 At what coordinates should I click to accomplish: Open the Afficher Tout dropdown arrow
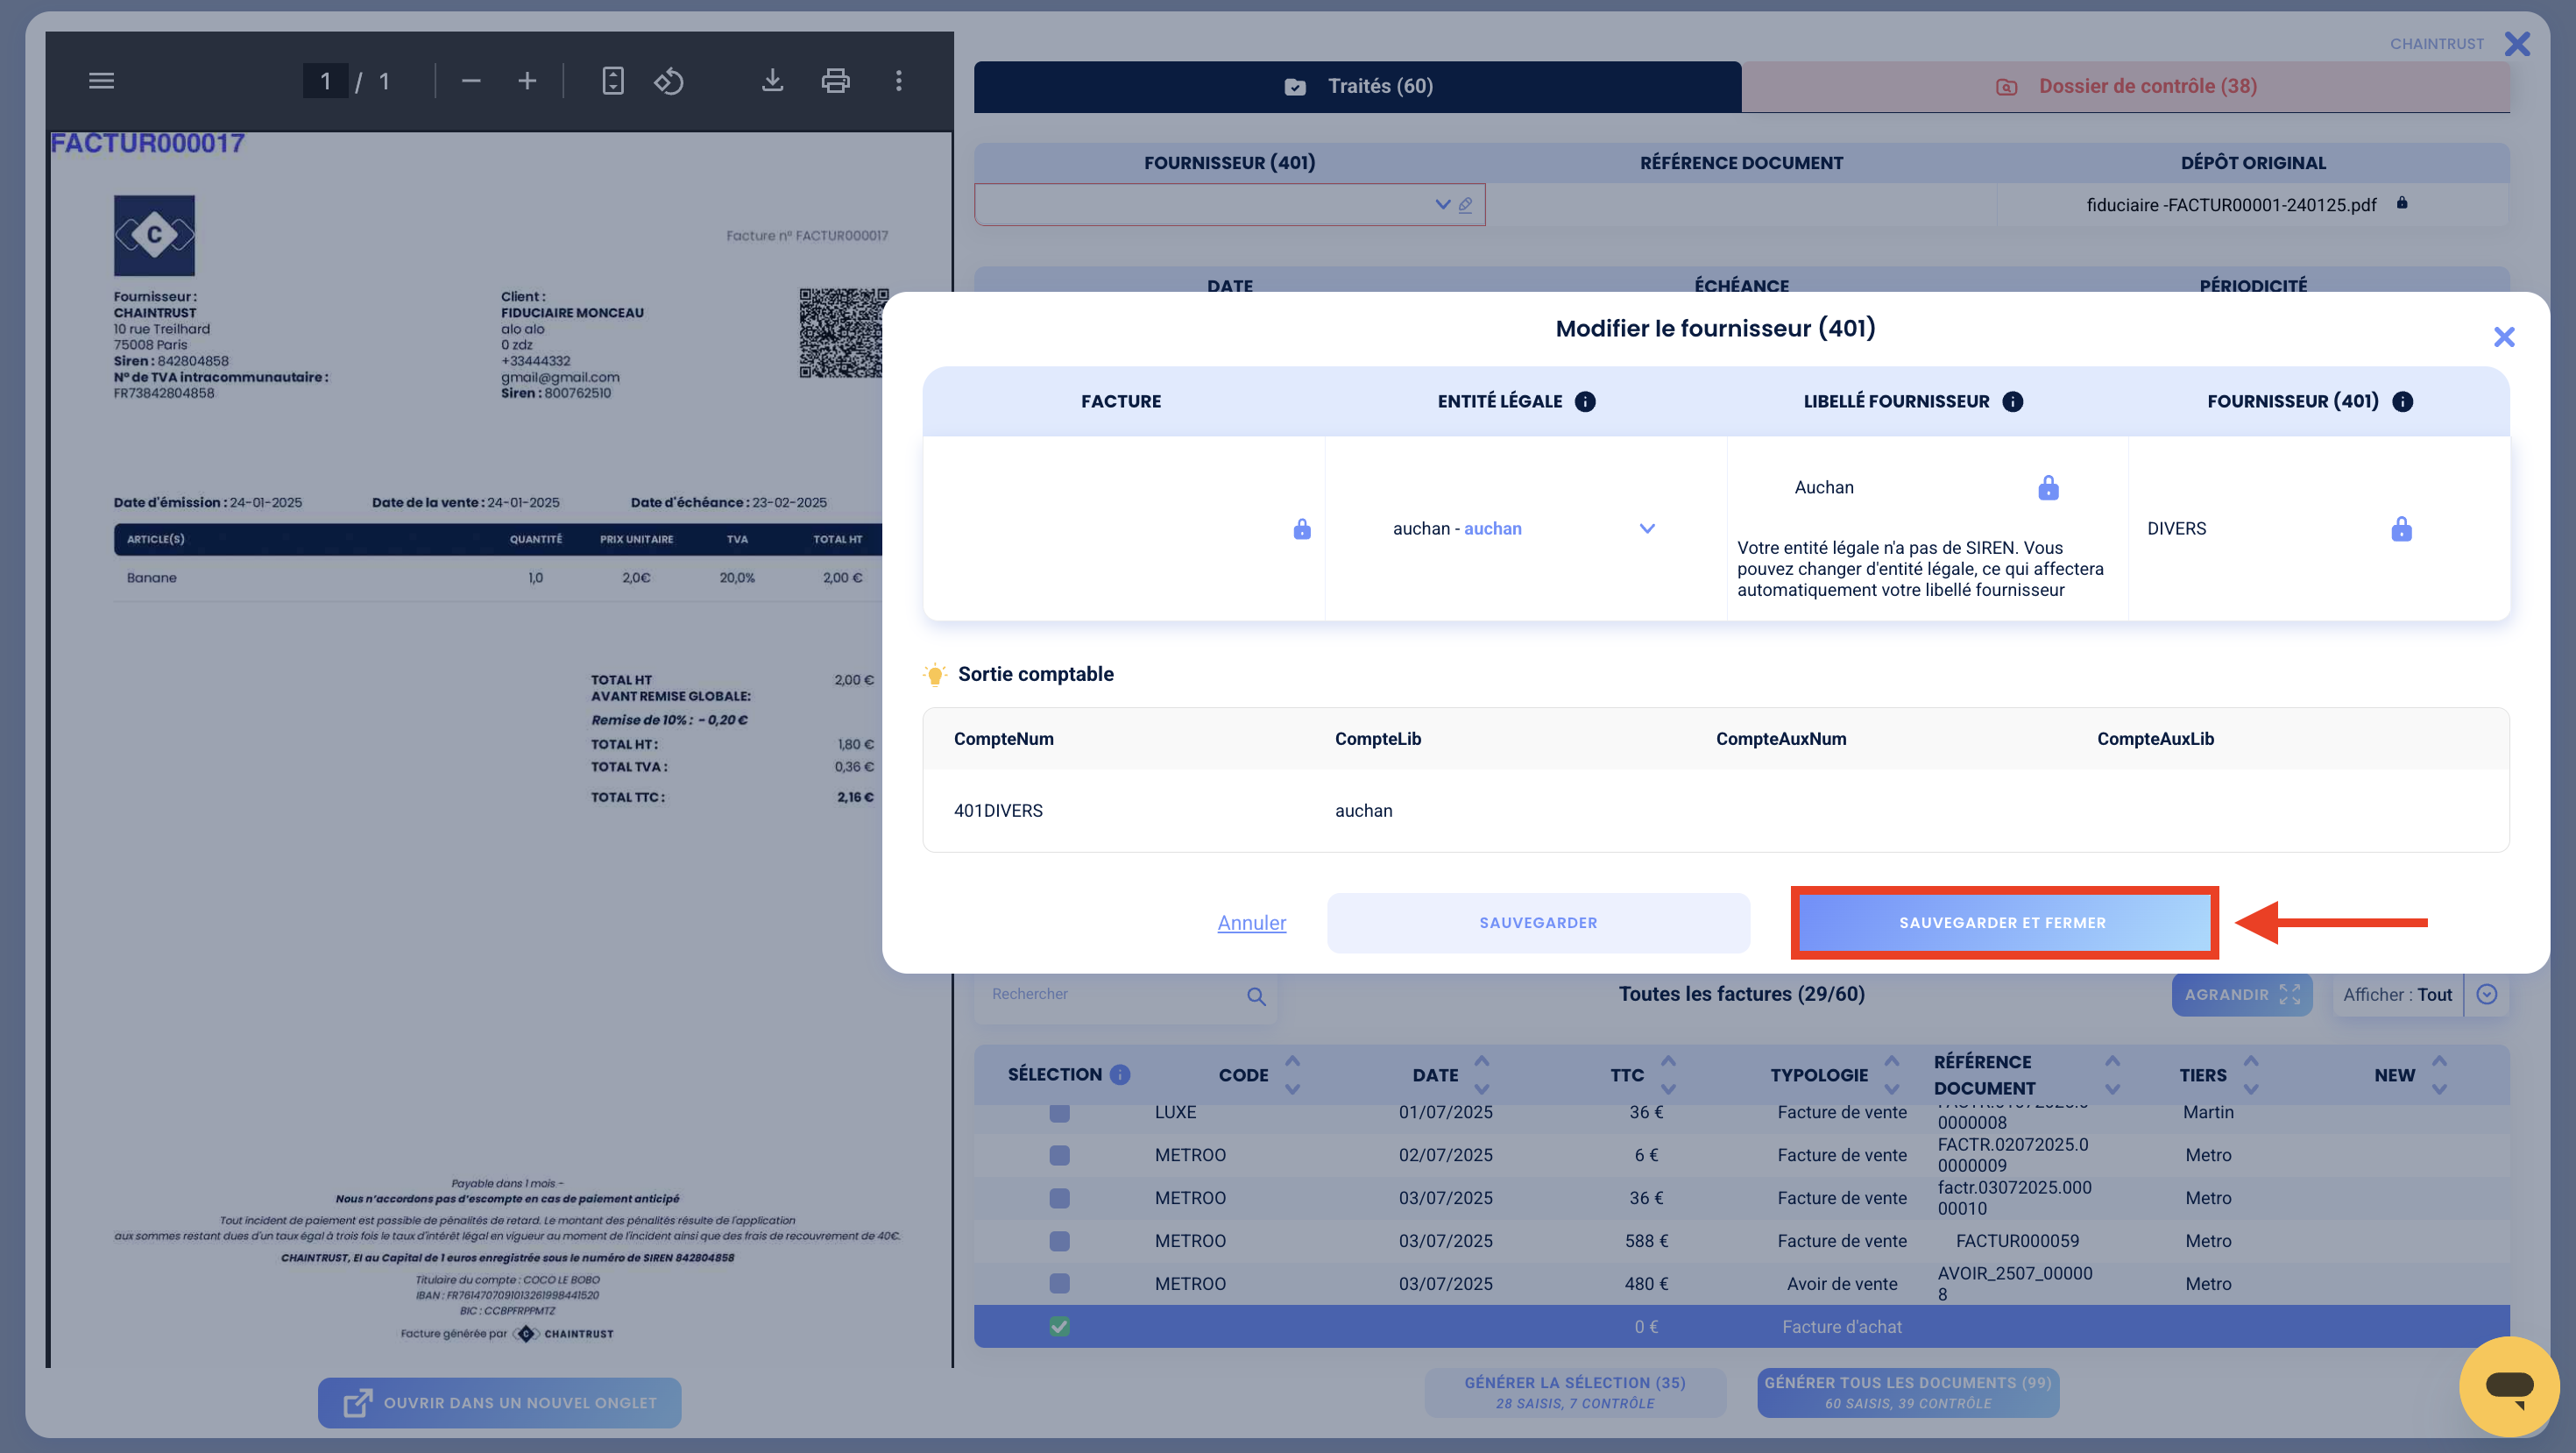[x=2487, y=995]
